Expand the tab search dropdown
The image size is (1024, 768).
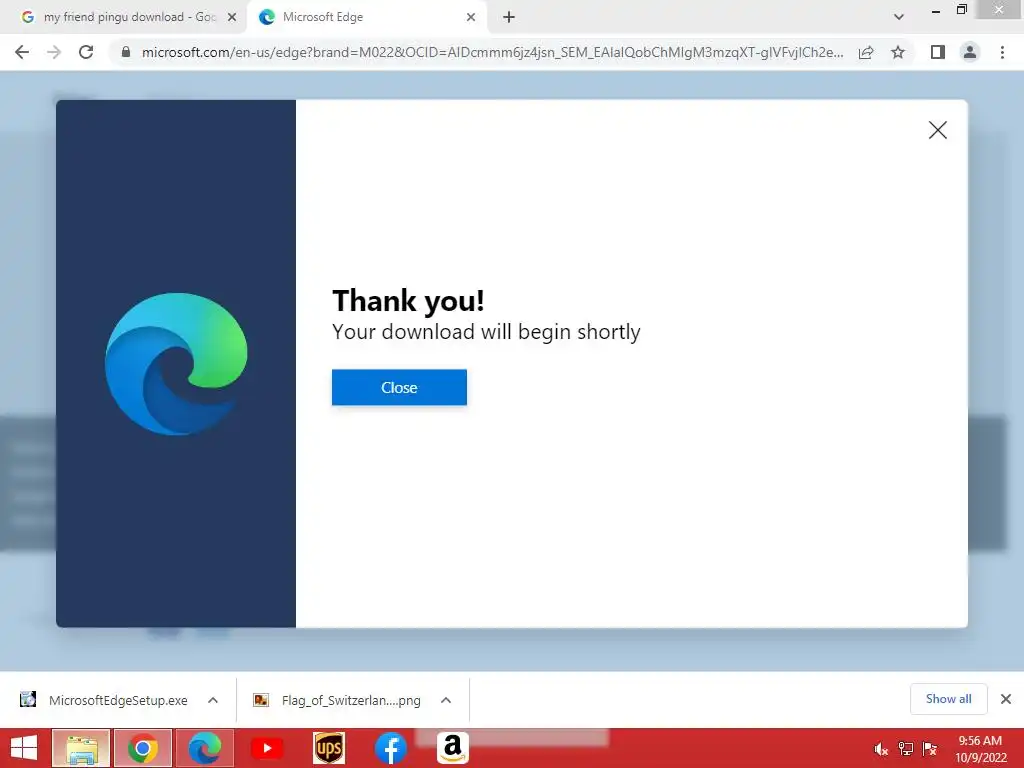pos(899,17)
